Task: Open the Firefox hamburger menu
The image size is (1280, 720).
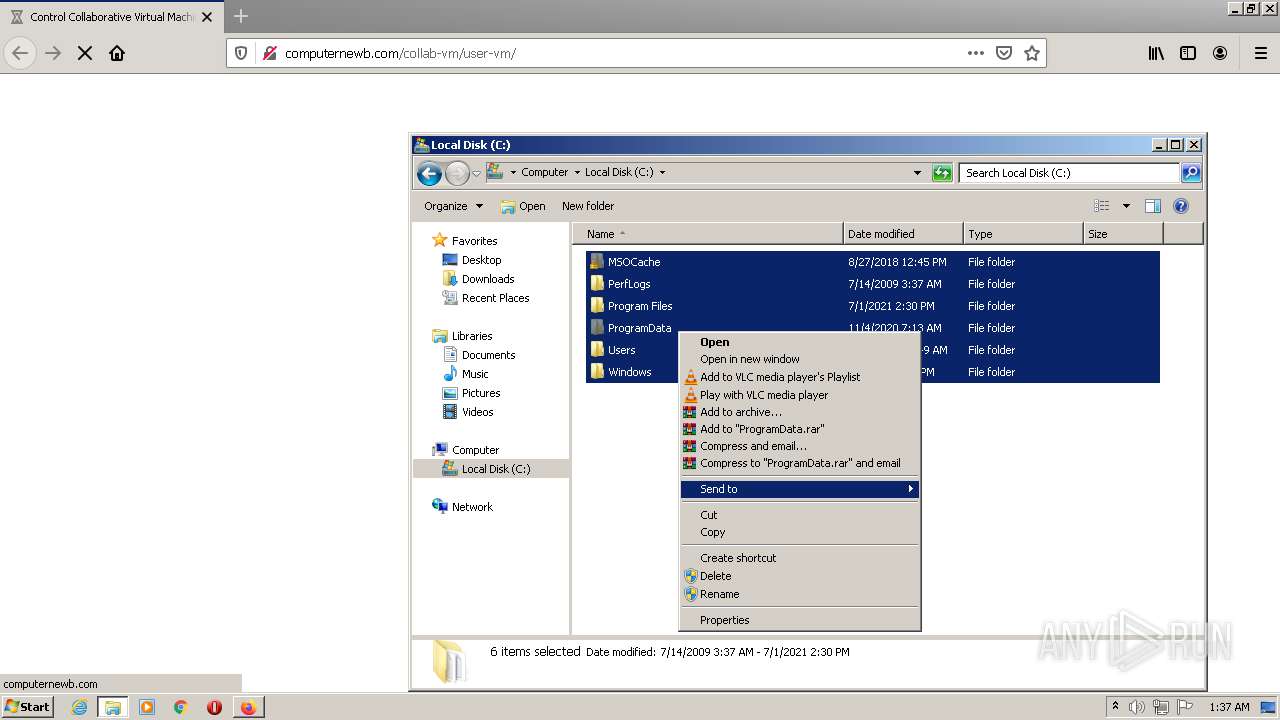Action: coord(1261,53)
